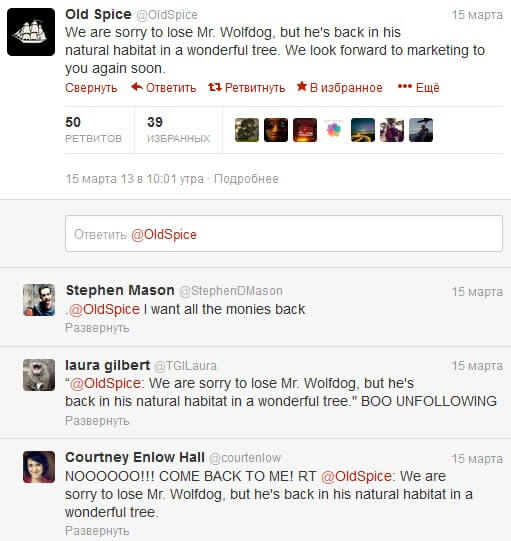Click the favorite star icon (В избранное)

click(302, 86)
